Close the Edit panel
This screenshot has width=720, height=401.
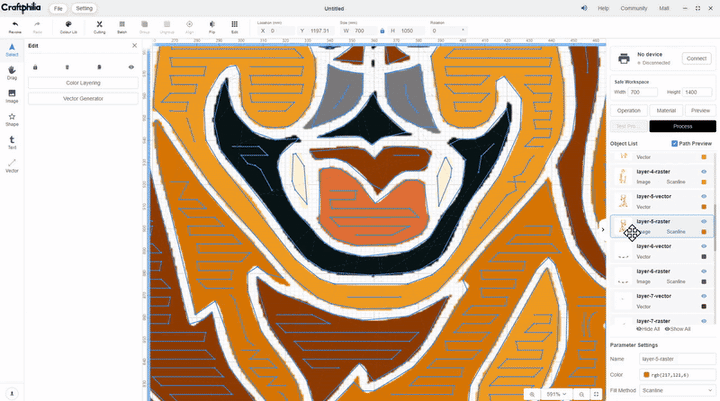135,45
